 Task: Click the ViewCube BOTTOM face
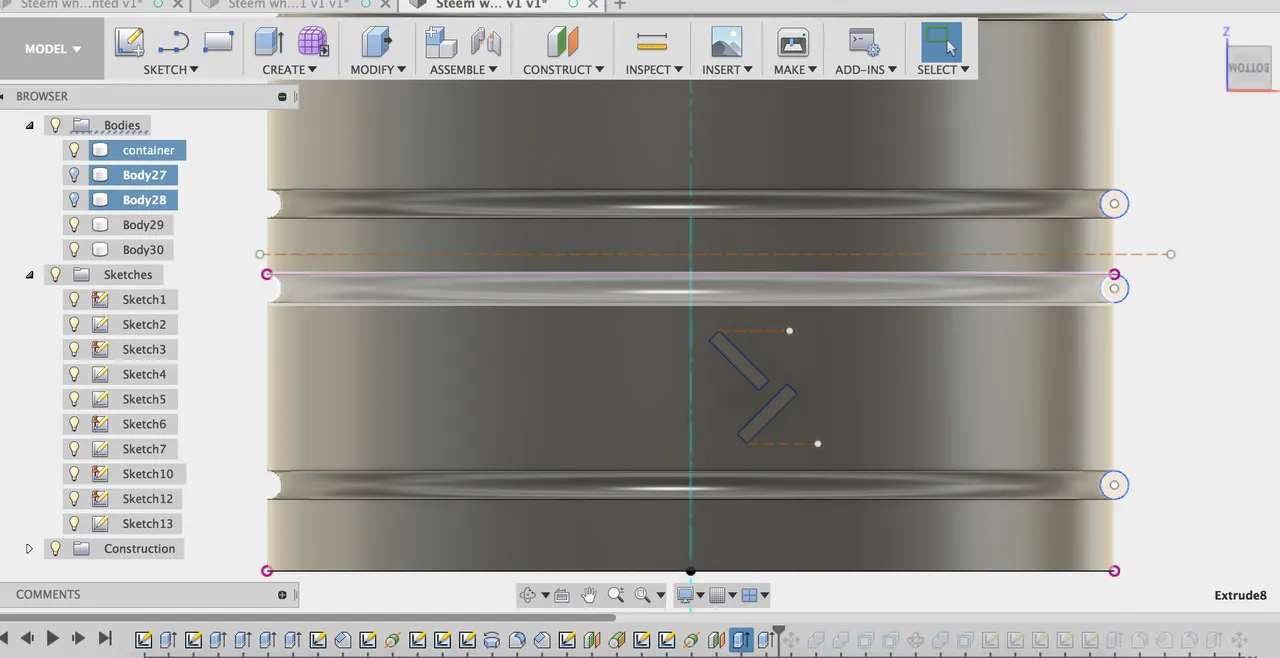point(1248,70)
